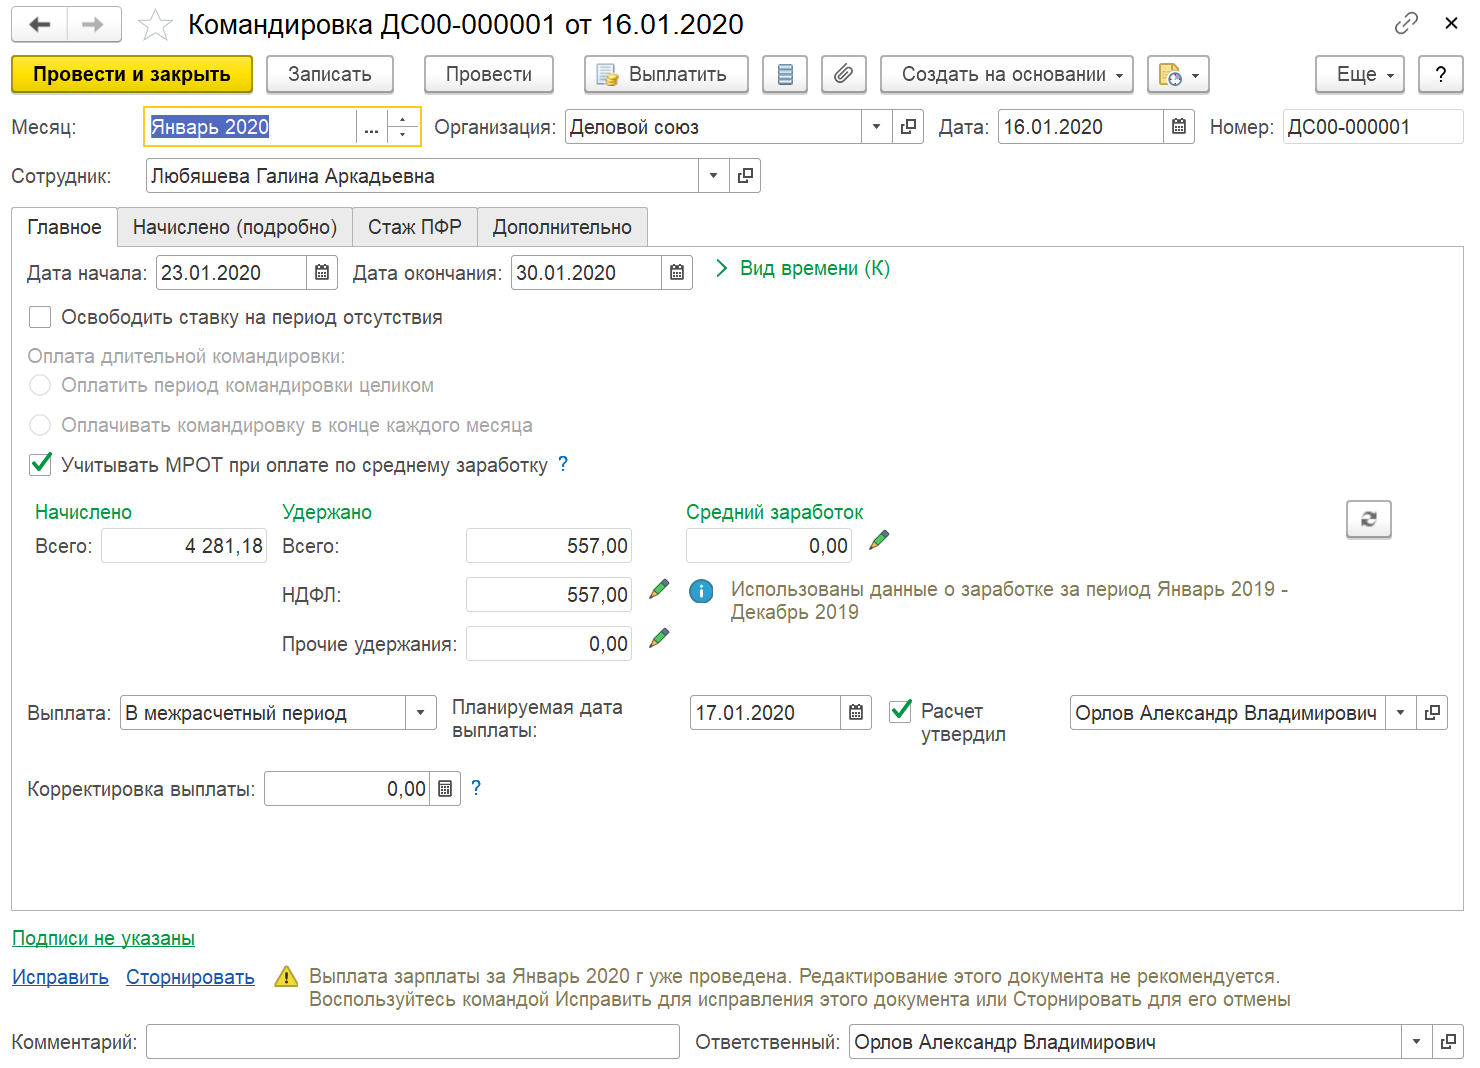Switch to Дополнительно tab
The image size is (1480, 1068).
(x=562, y=227)
